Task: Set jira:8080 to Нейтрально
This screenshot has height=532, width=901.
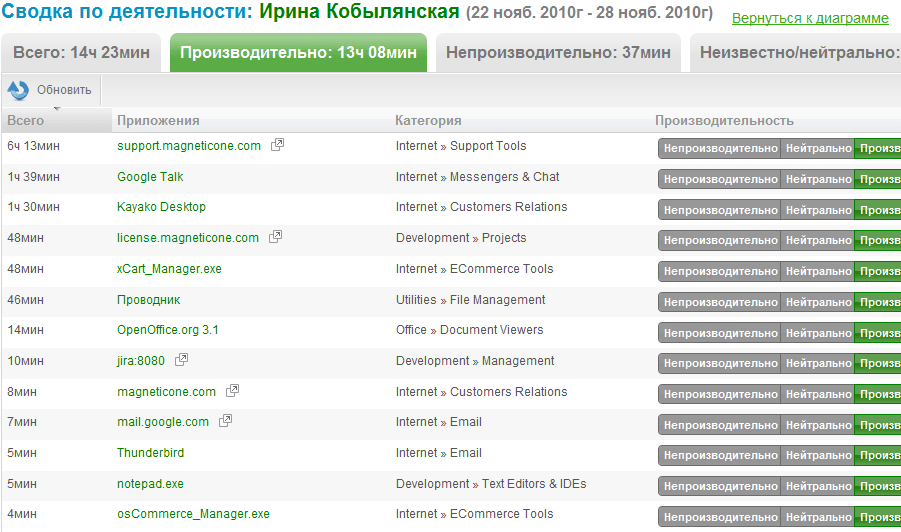Action: point(818,363)
